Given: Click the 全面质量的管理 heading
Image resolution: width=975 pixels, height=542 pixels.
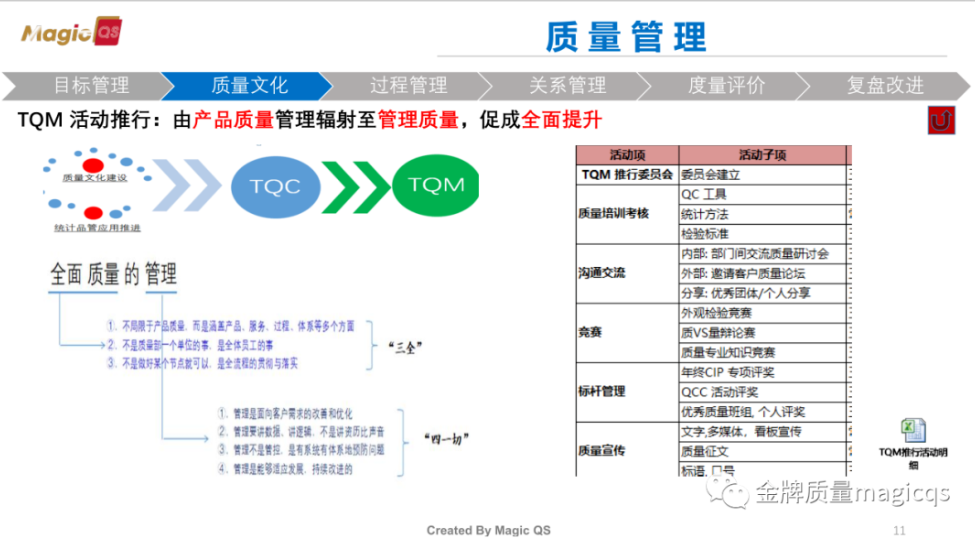Looking at the screenshot, I should tap(113, 274).
